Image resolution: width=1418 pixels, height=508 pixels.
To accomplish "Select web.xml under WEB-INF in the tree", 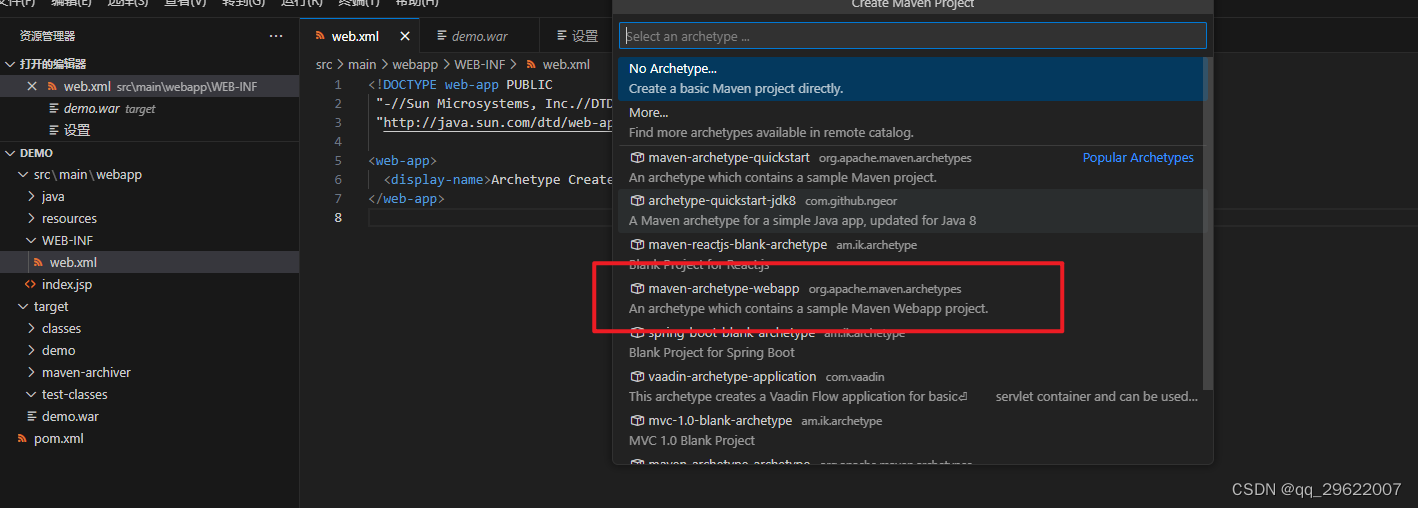I will coord(149,263).
